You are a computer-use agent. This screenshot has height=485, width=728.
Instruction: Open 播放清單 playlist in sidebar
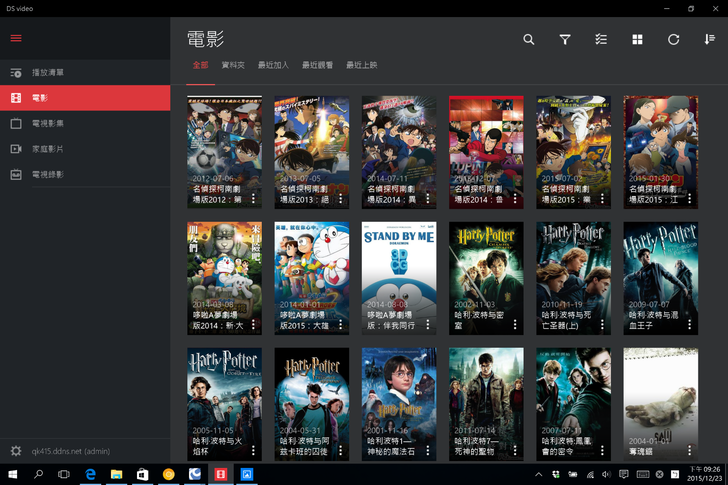tap(48, 73)
